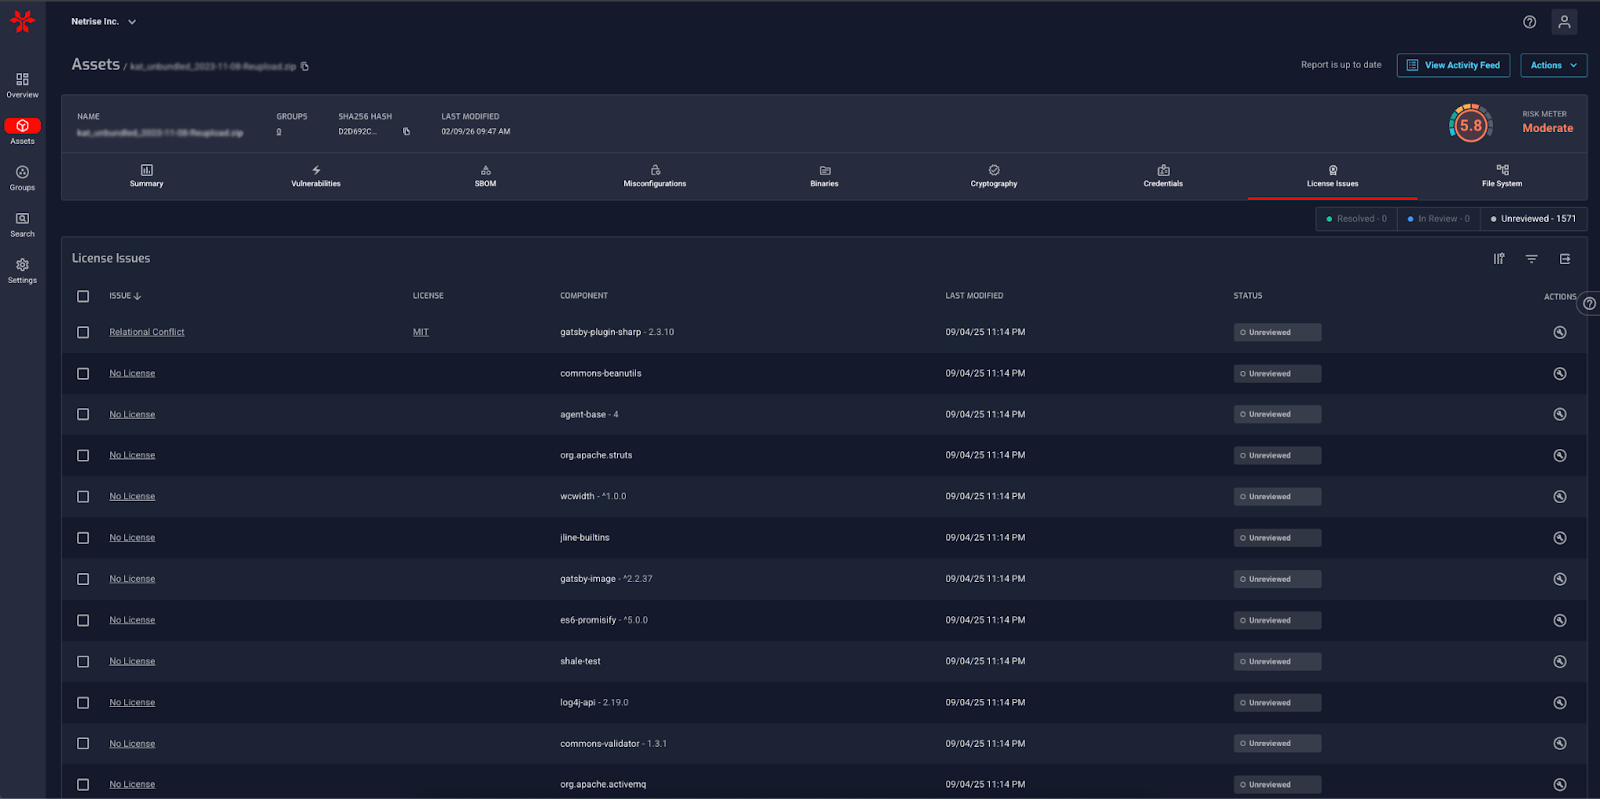Image resolution: width=1600 pixels, height=799 pixels.
Task: Copy the SHA256 hash value
Action: (406, 132)
